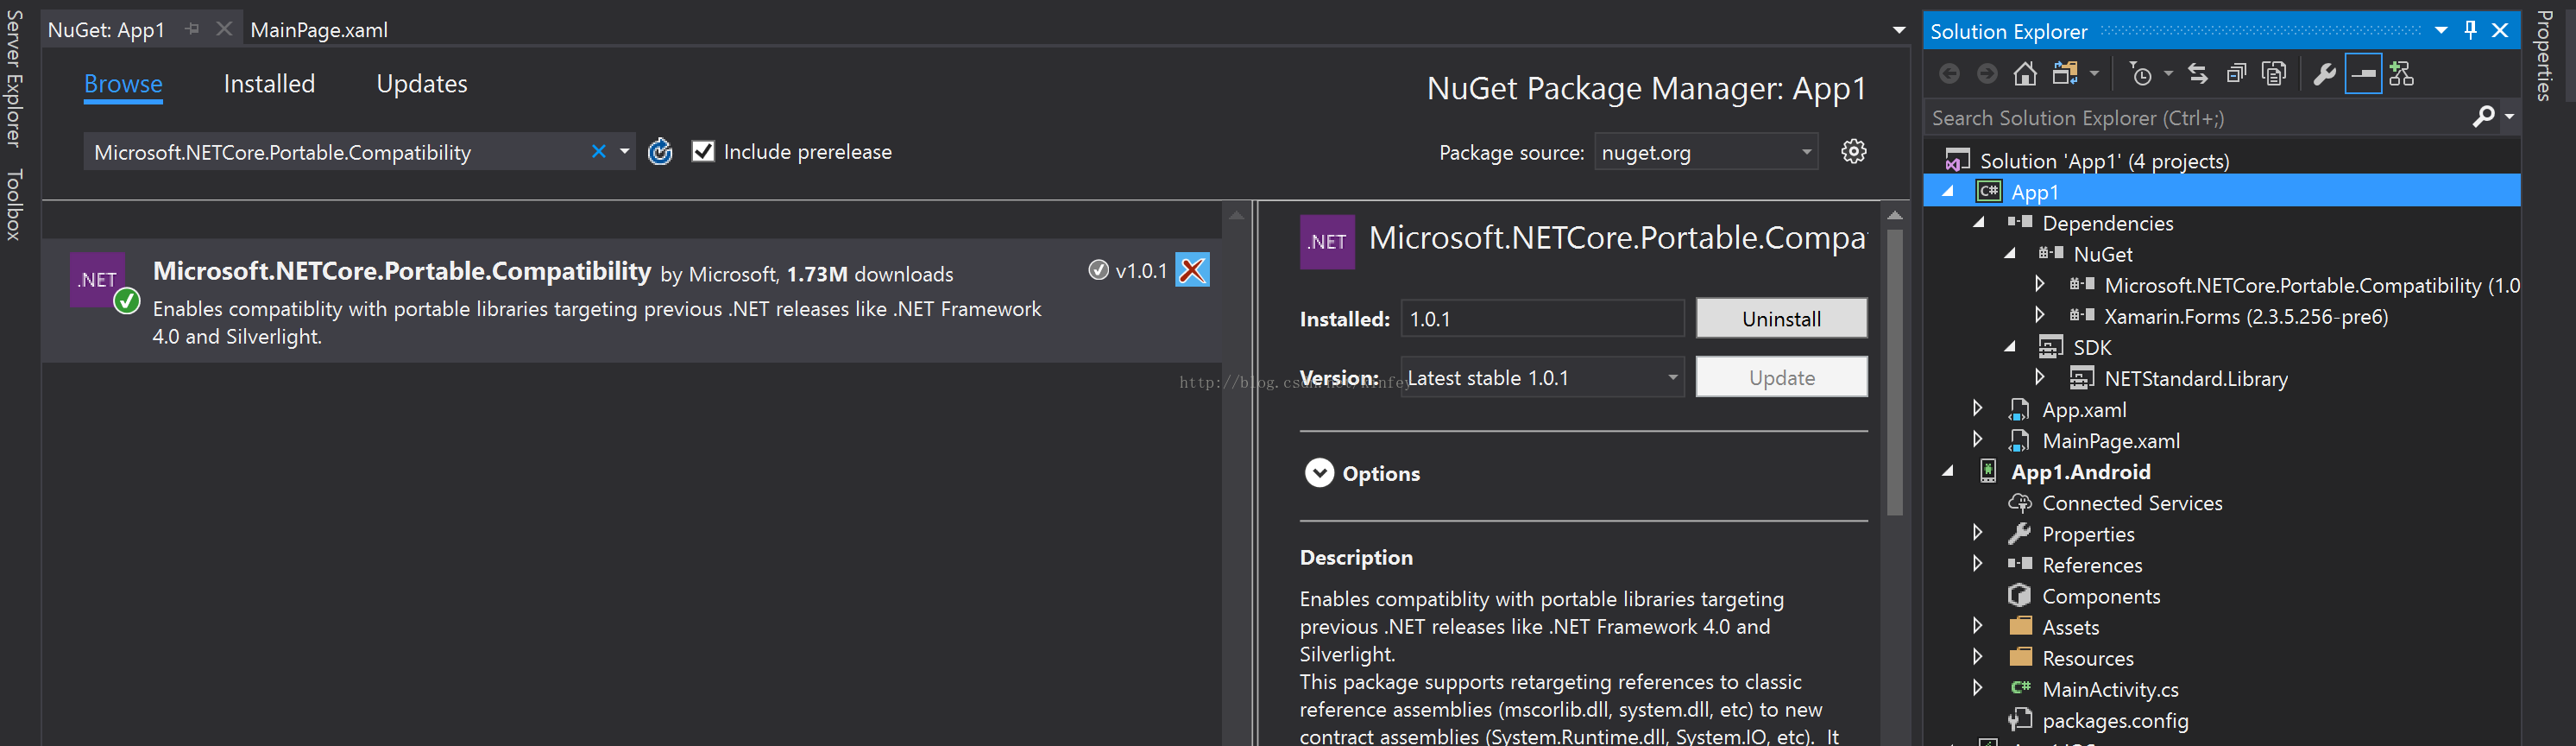Collapse all nodes in Solution Explorer
2576x746 pixels.
click(2236, 74)
